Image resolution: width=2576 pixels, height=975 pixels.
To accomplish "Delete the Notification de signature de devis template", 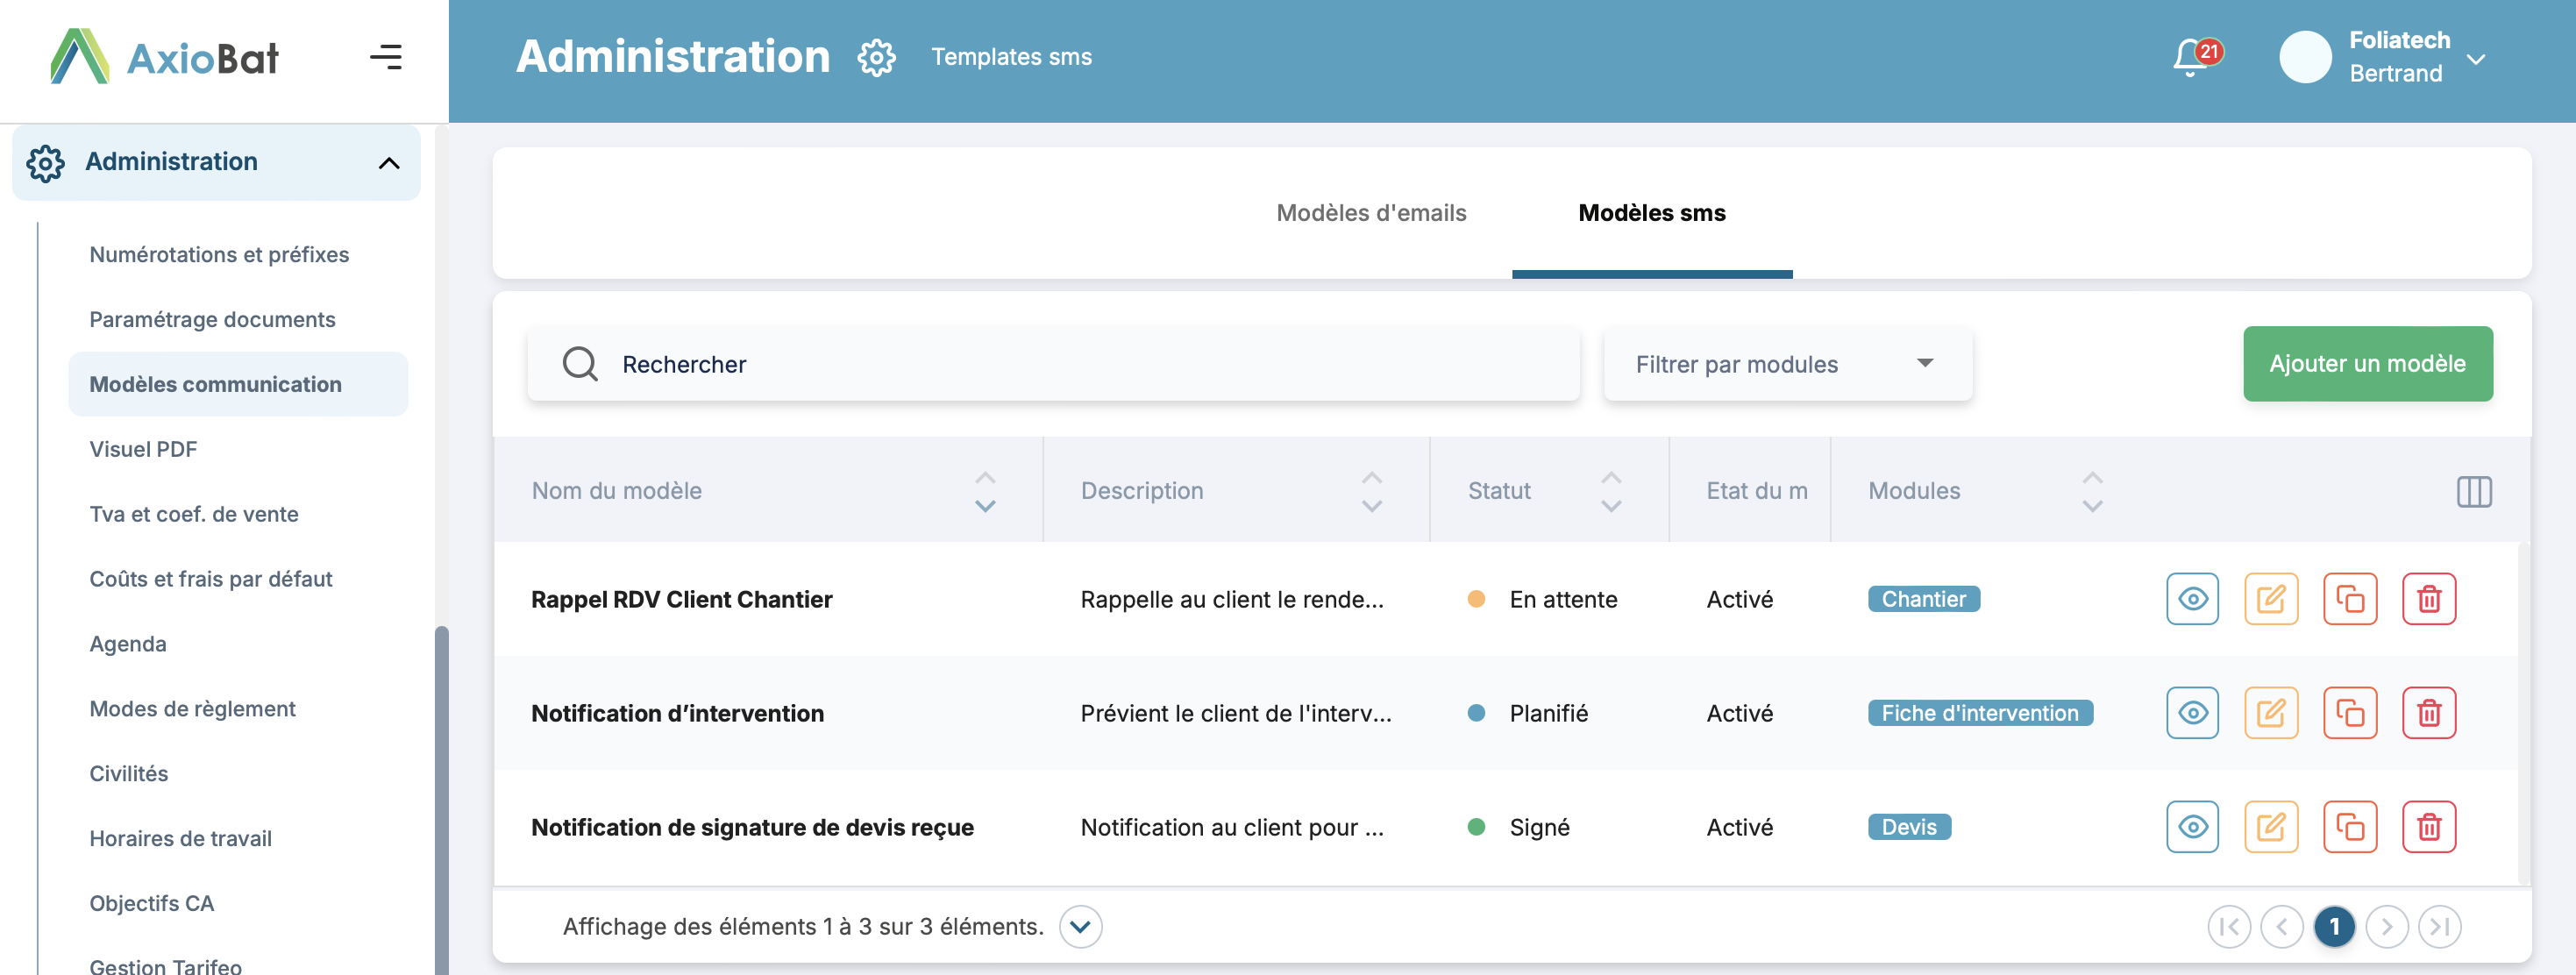I will click(2428, 827).
